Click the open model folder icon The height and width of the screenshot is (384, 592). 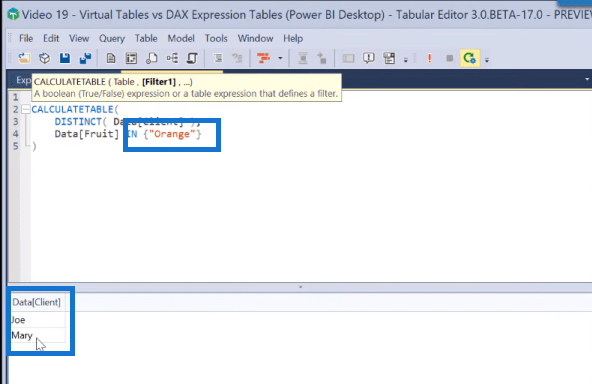tap(25, 58)
